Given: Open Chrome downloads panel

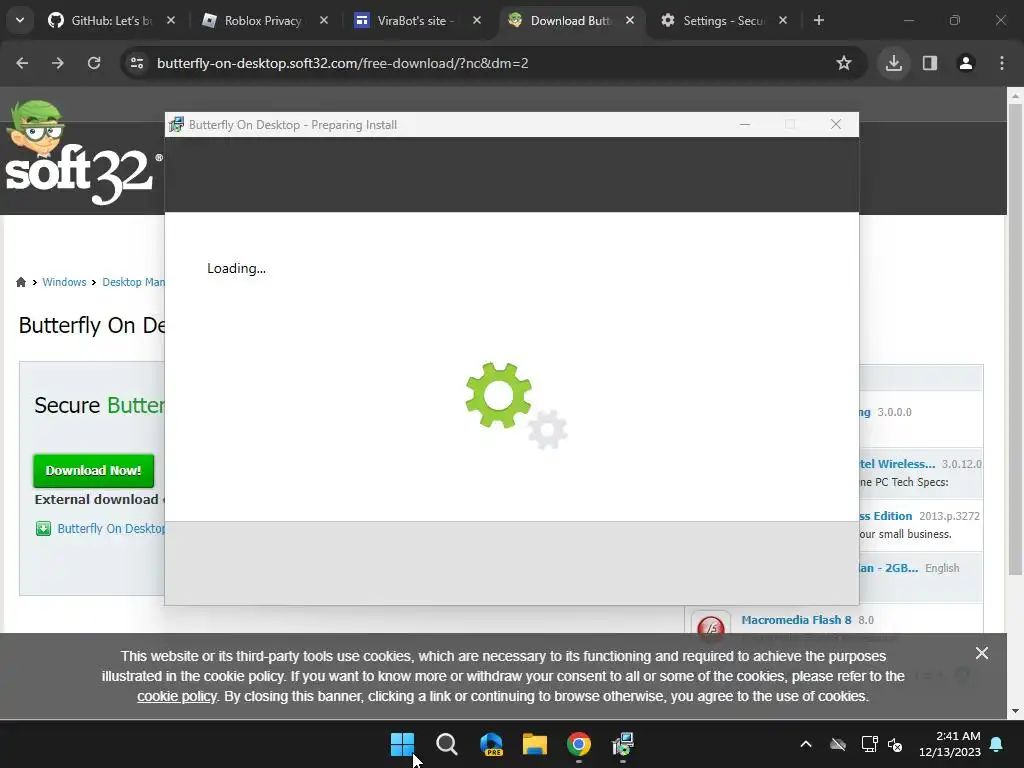Looking at the screenshot, I should tap(893, 63).
